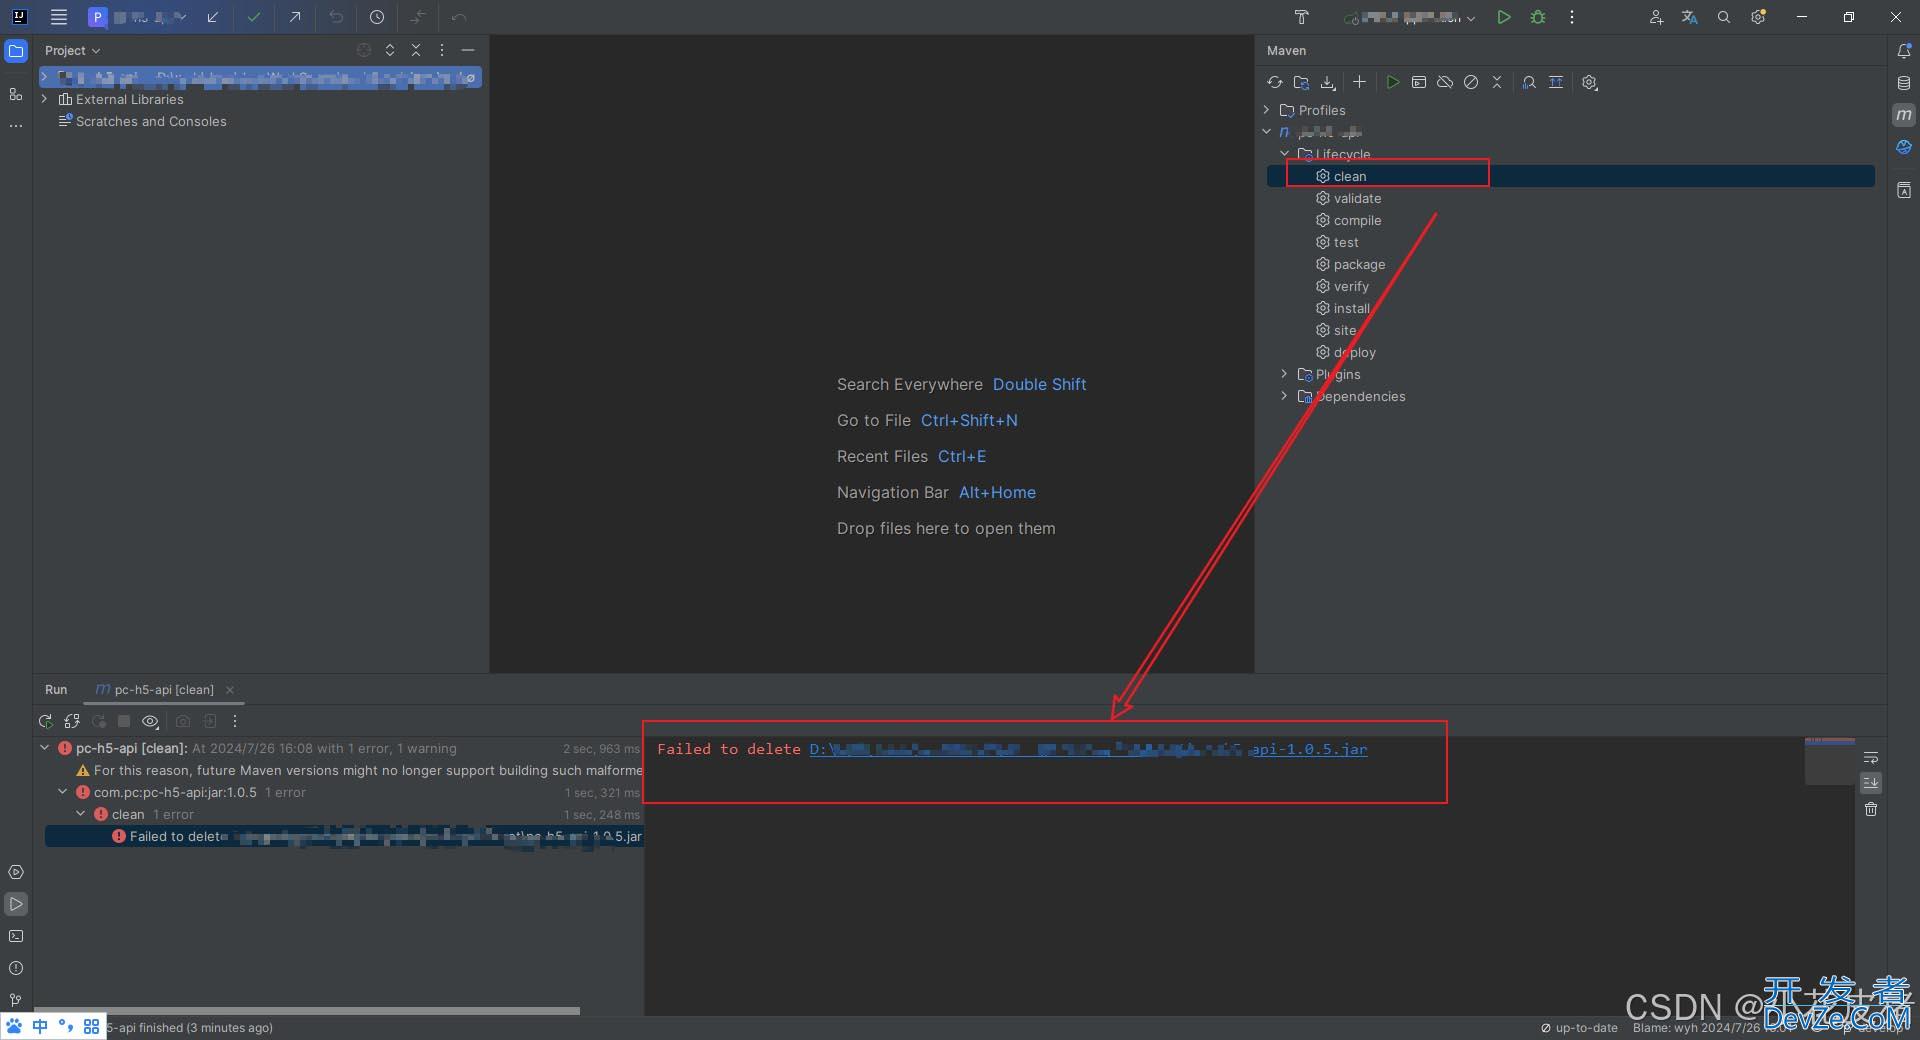Click Generate Sources and Update Folders icon
Image resolution: width=1920 pixels, height=1040 pixels.
[x=1301, y=82]
